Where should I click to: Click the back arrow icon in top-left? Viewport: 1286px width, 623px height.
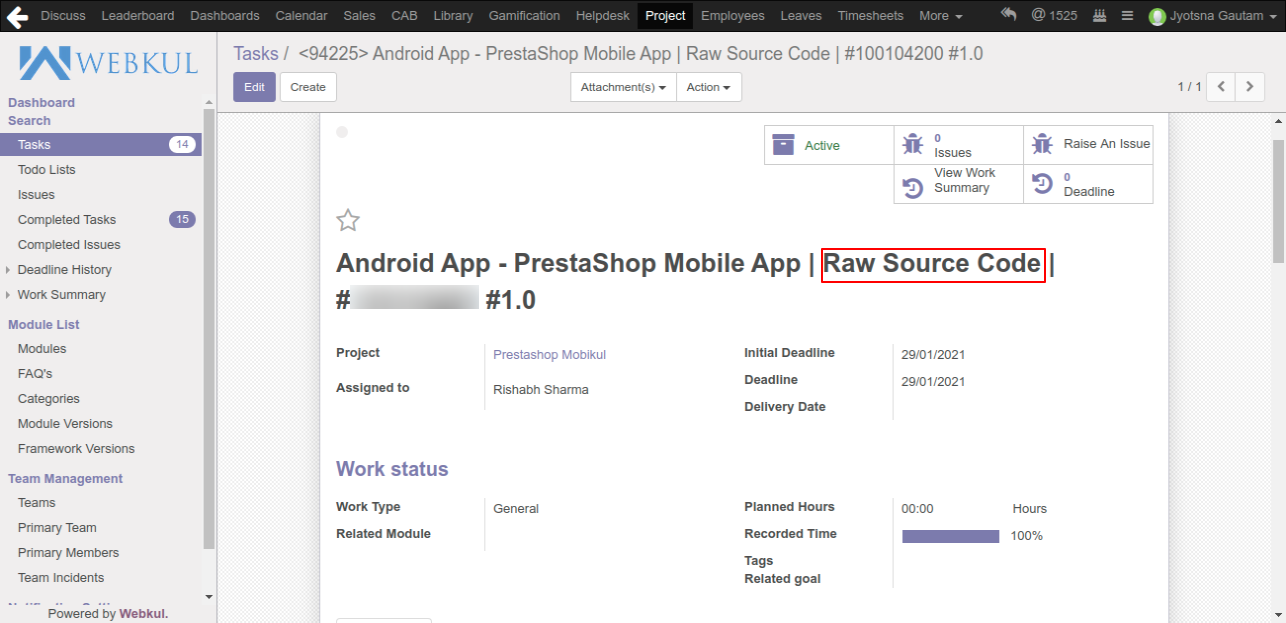(x=17, y=15)
